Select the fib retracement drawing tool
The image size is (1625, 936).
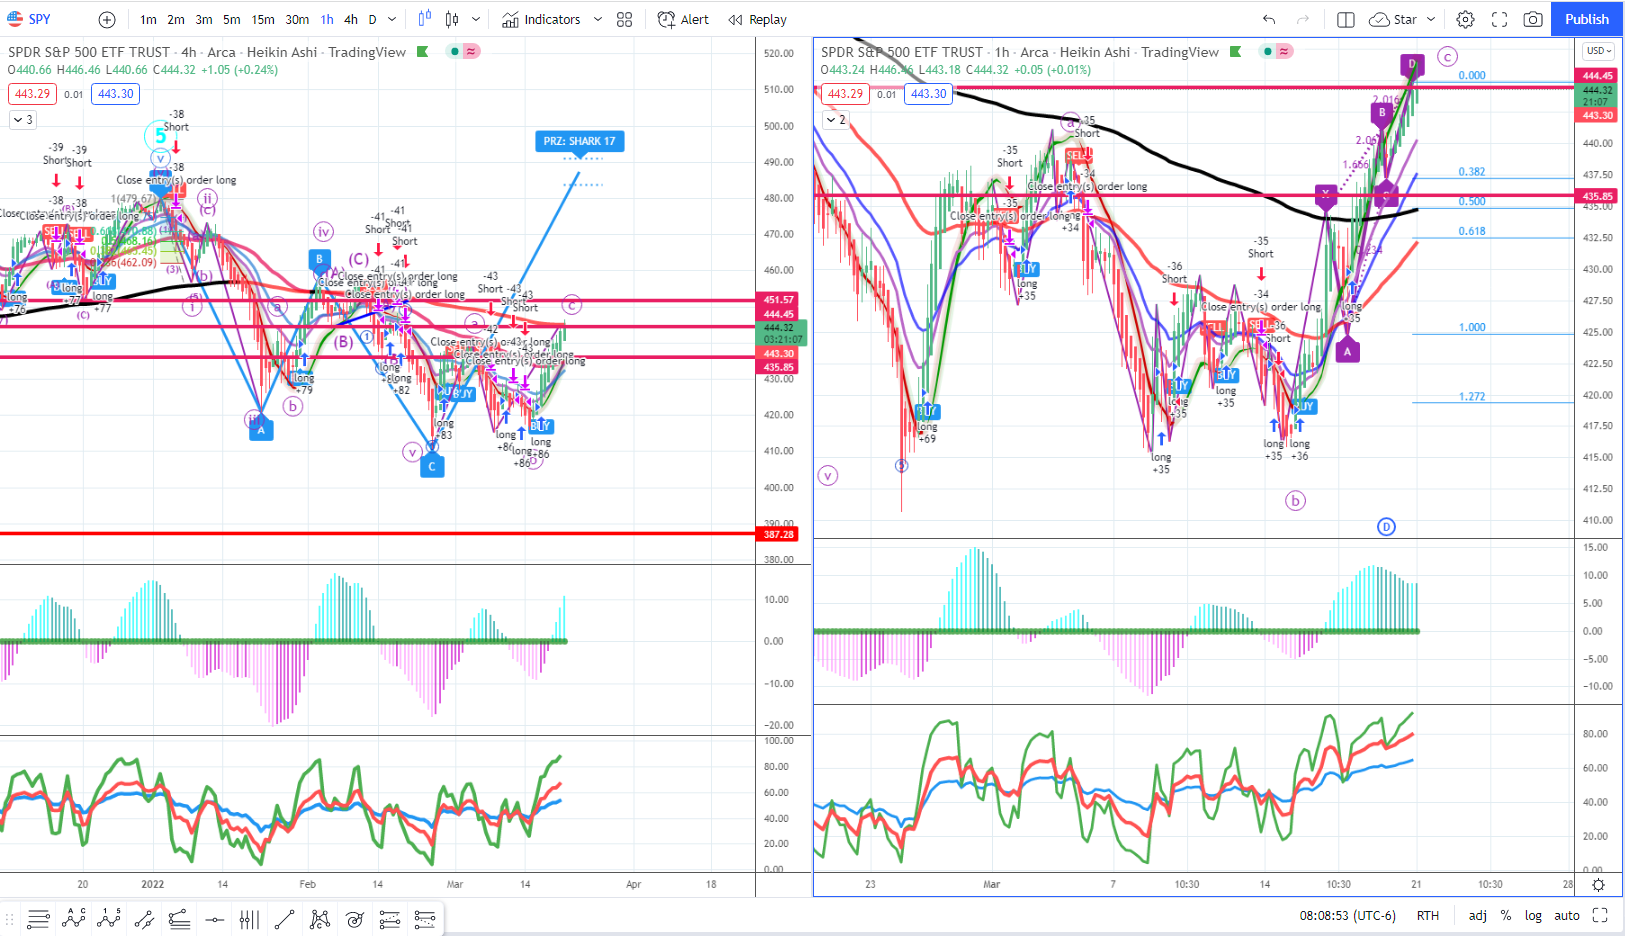[39, 919]
